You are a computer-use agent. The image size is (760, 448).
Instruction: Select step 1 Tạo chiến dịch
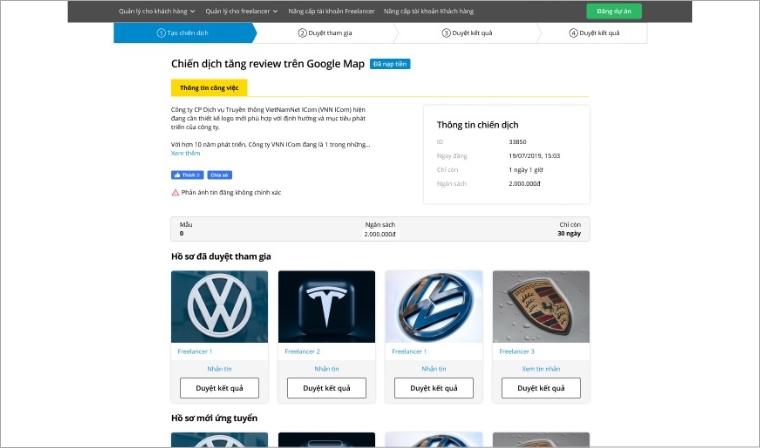183,33
